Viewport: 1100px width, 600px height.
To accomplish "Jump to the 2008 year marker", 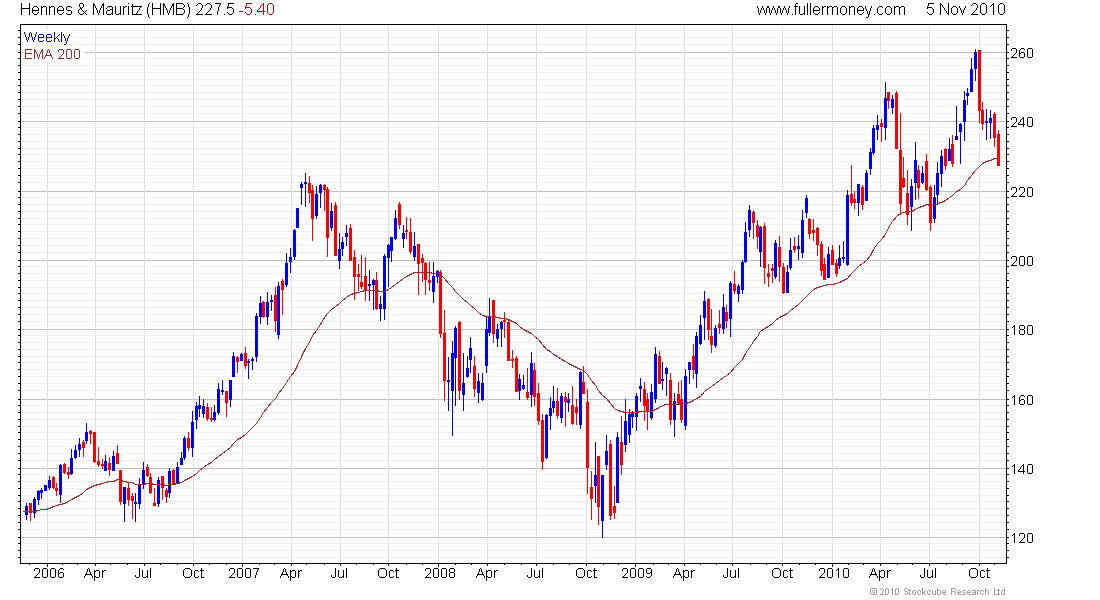I will point(440,574).
